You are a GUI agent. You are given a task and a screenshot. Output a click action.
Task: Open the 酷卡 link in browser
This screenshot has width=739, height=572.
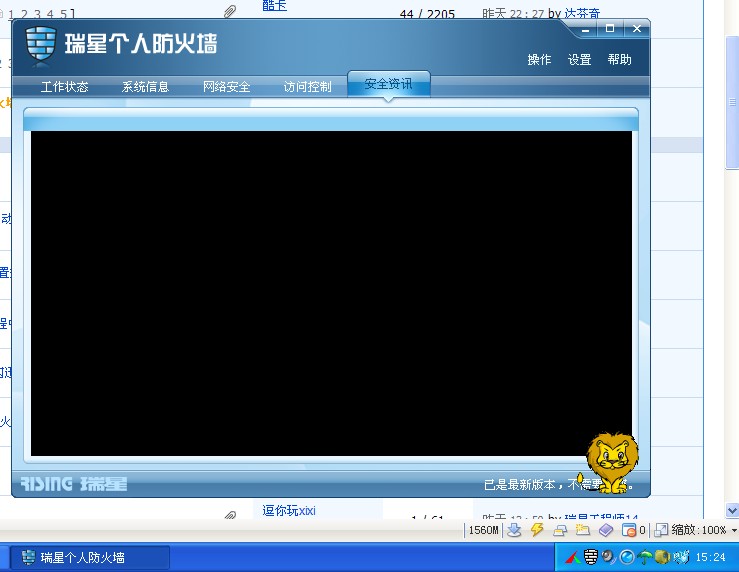[274, 6]
